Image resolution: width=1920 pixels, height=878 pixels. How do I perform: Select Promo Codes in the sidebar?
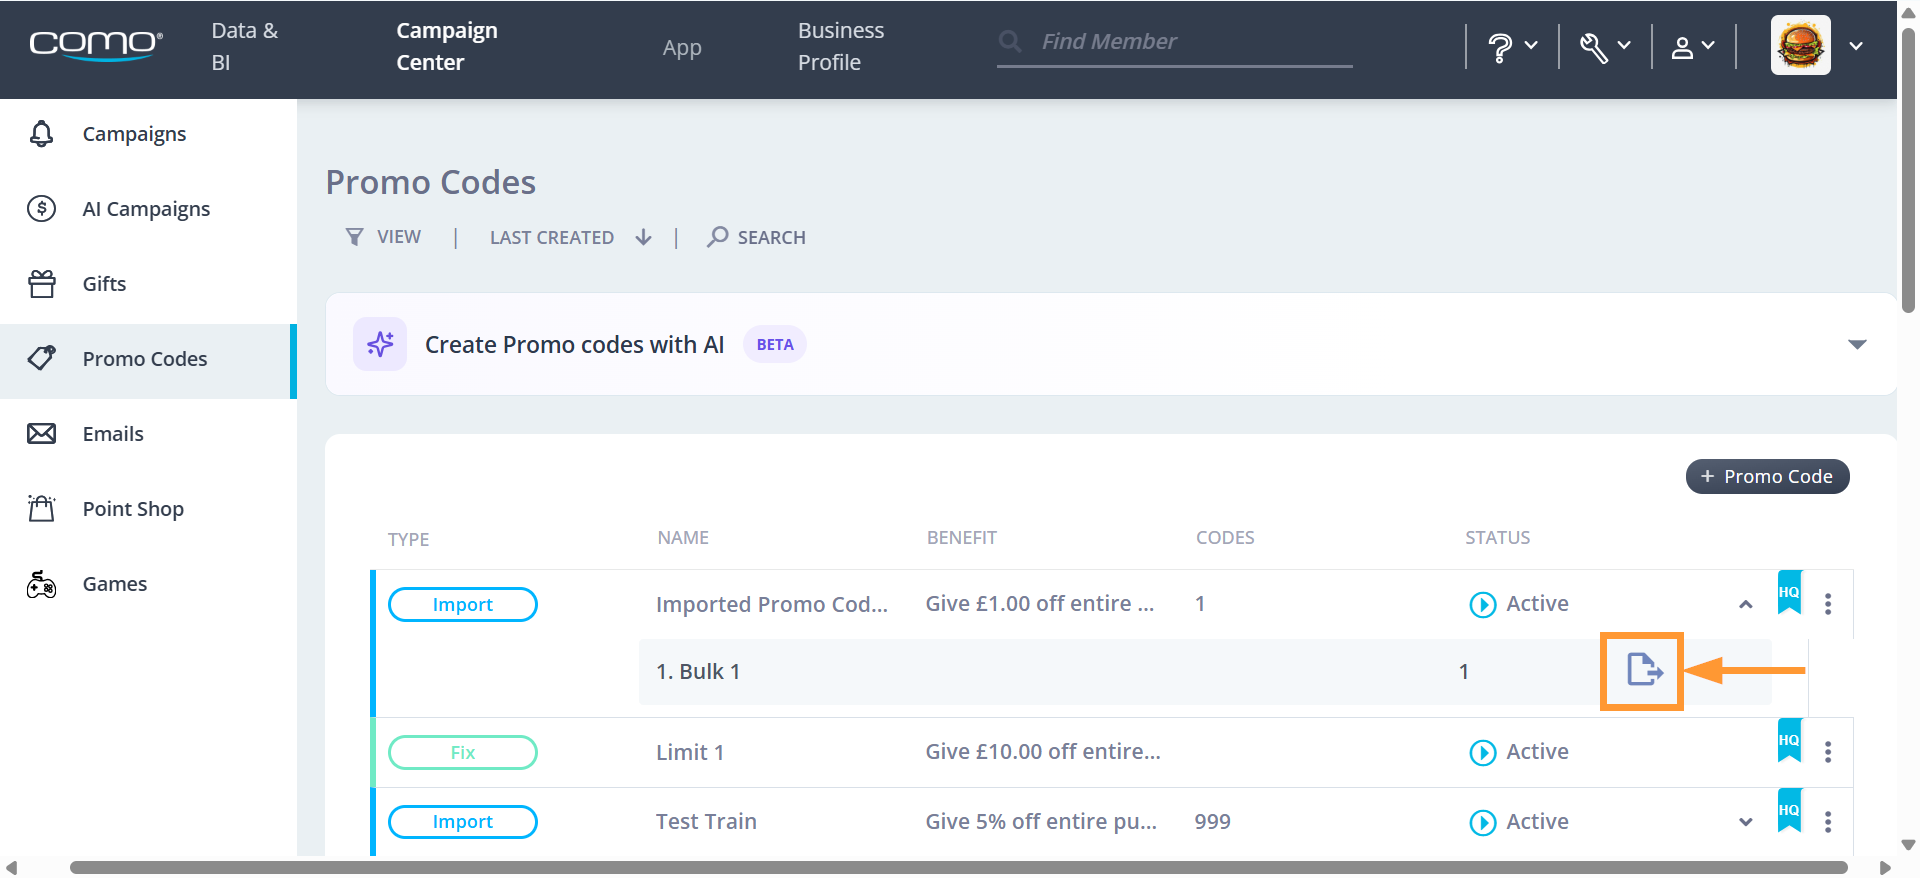[148, 359]
